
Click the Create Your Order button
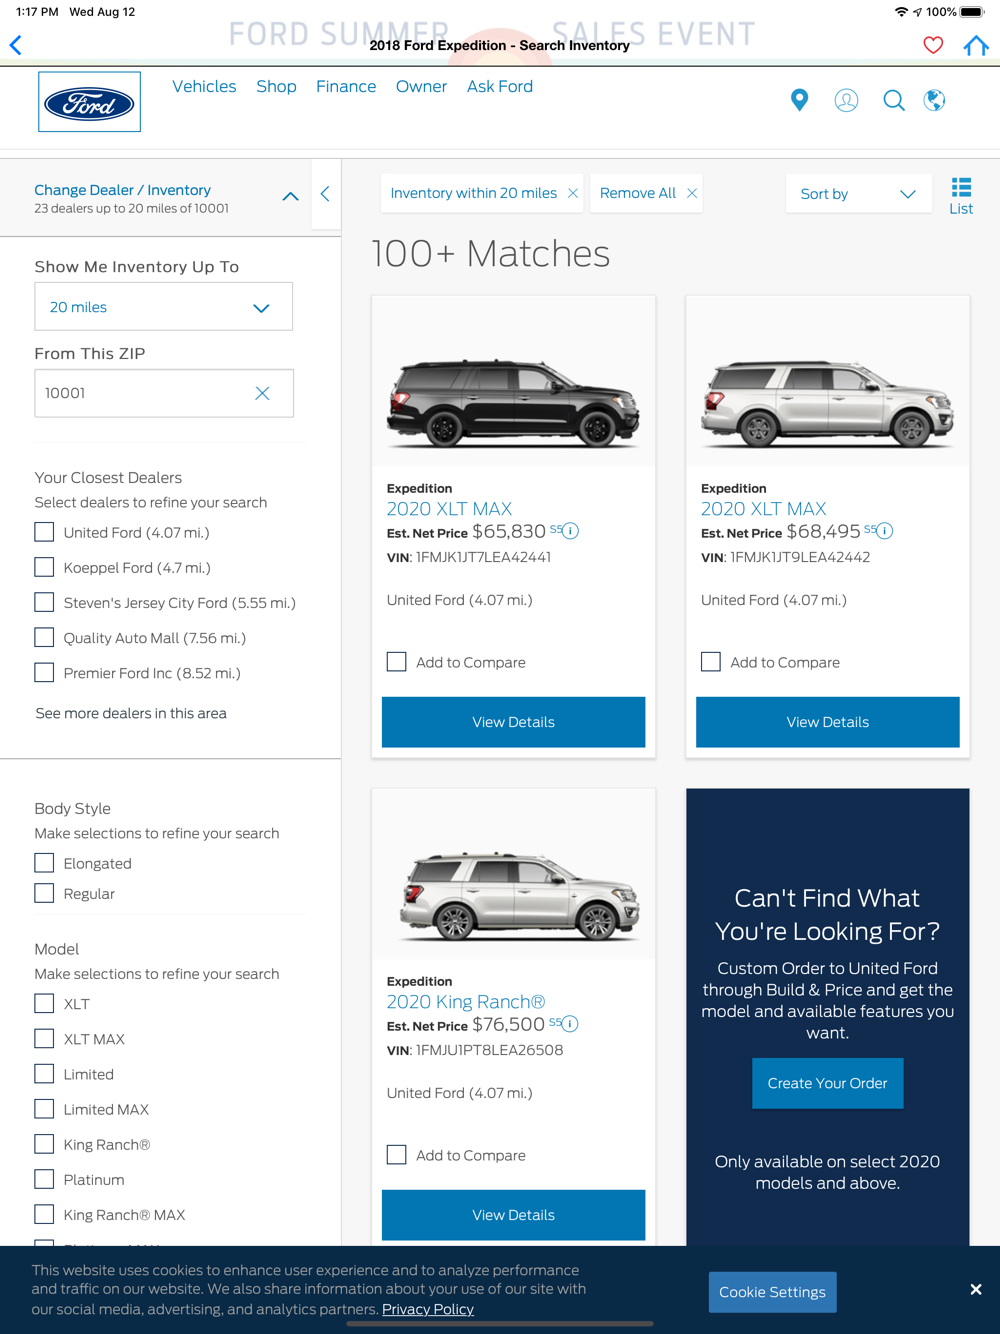click(x=828, y=1083)
